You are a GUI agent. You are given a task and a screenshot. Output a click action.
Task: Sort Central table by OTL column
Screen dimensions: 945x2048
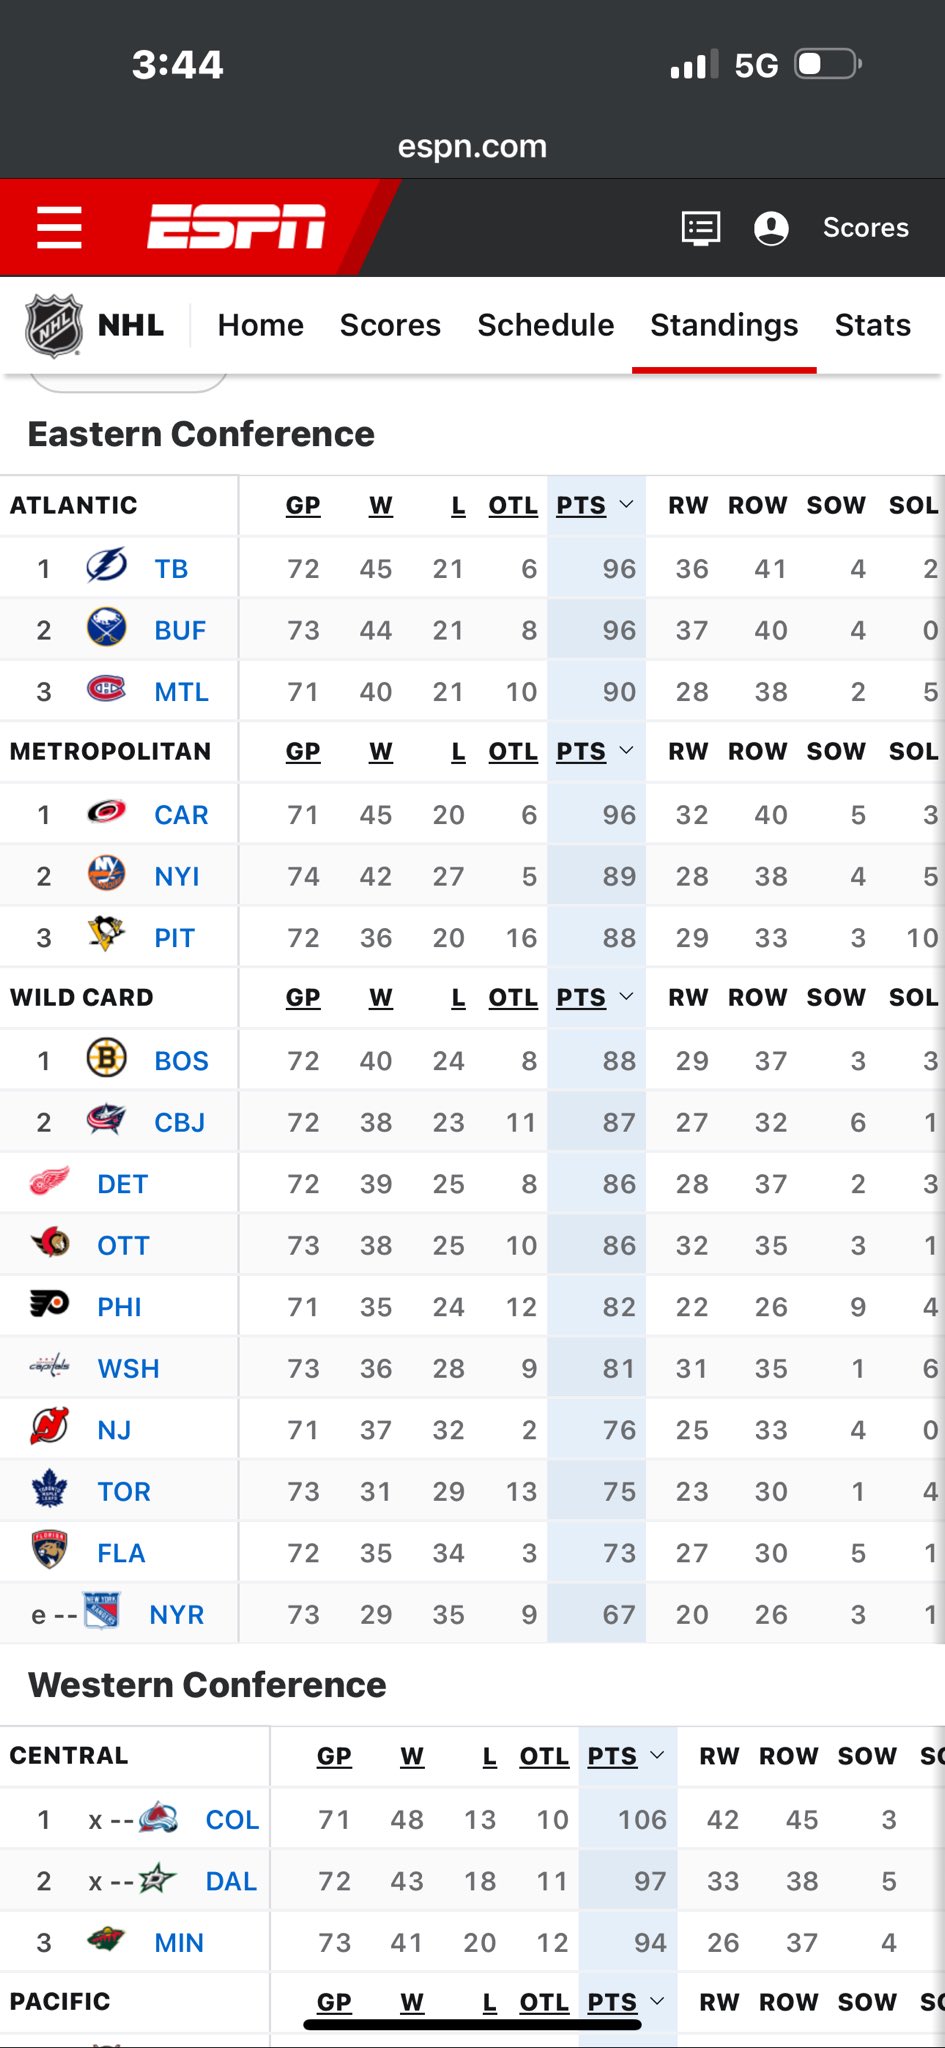(544, 1756)
